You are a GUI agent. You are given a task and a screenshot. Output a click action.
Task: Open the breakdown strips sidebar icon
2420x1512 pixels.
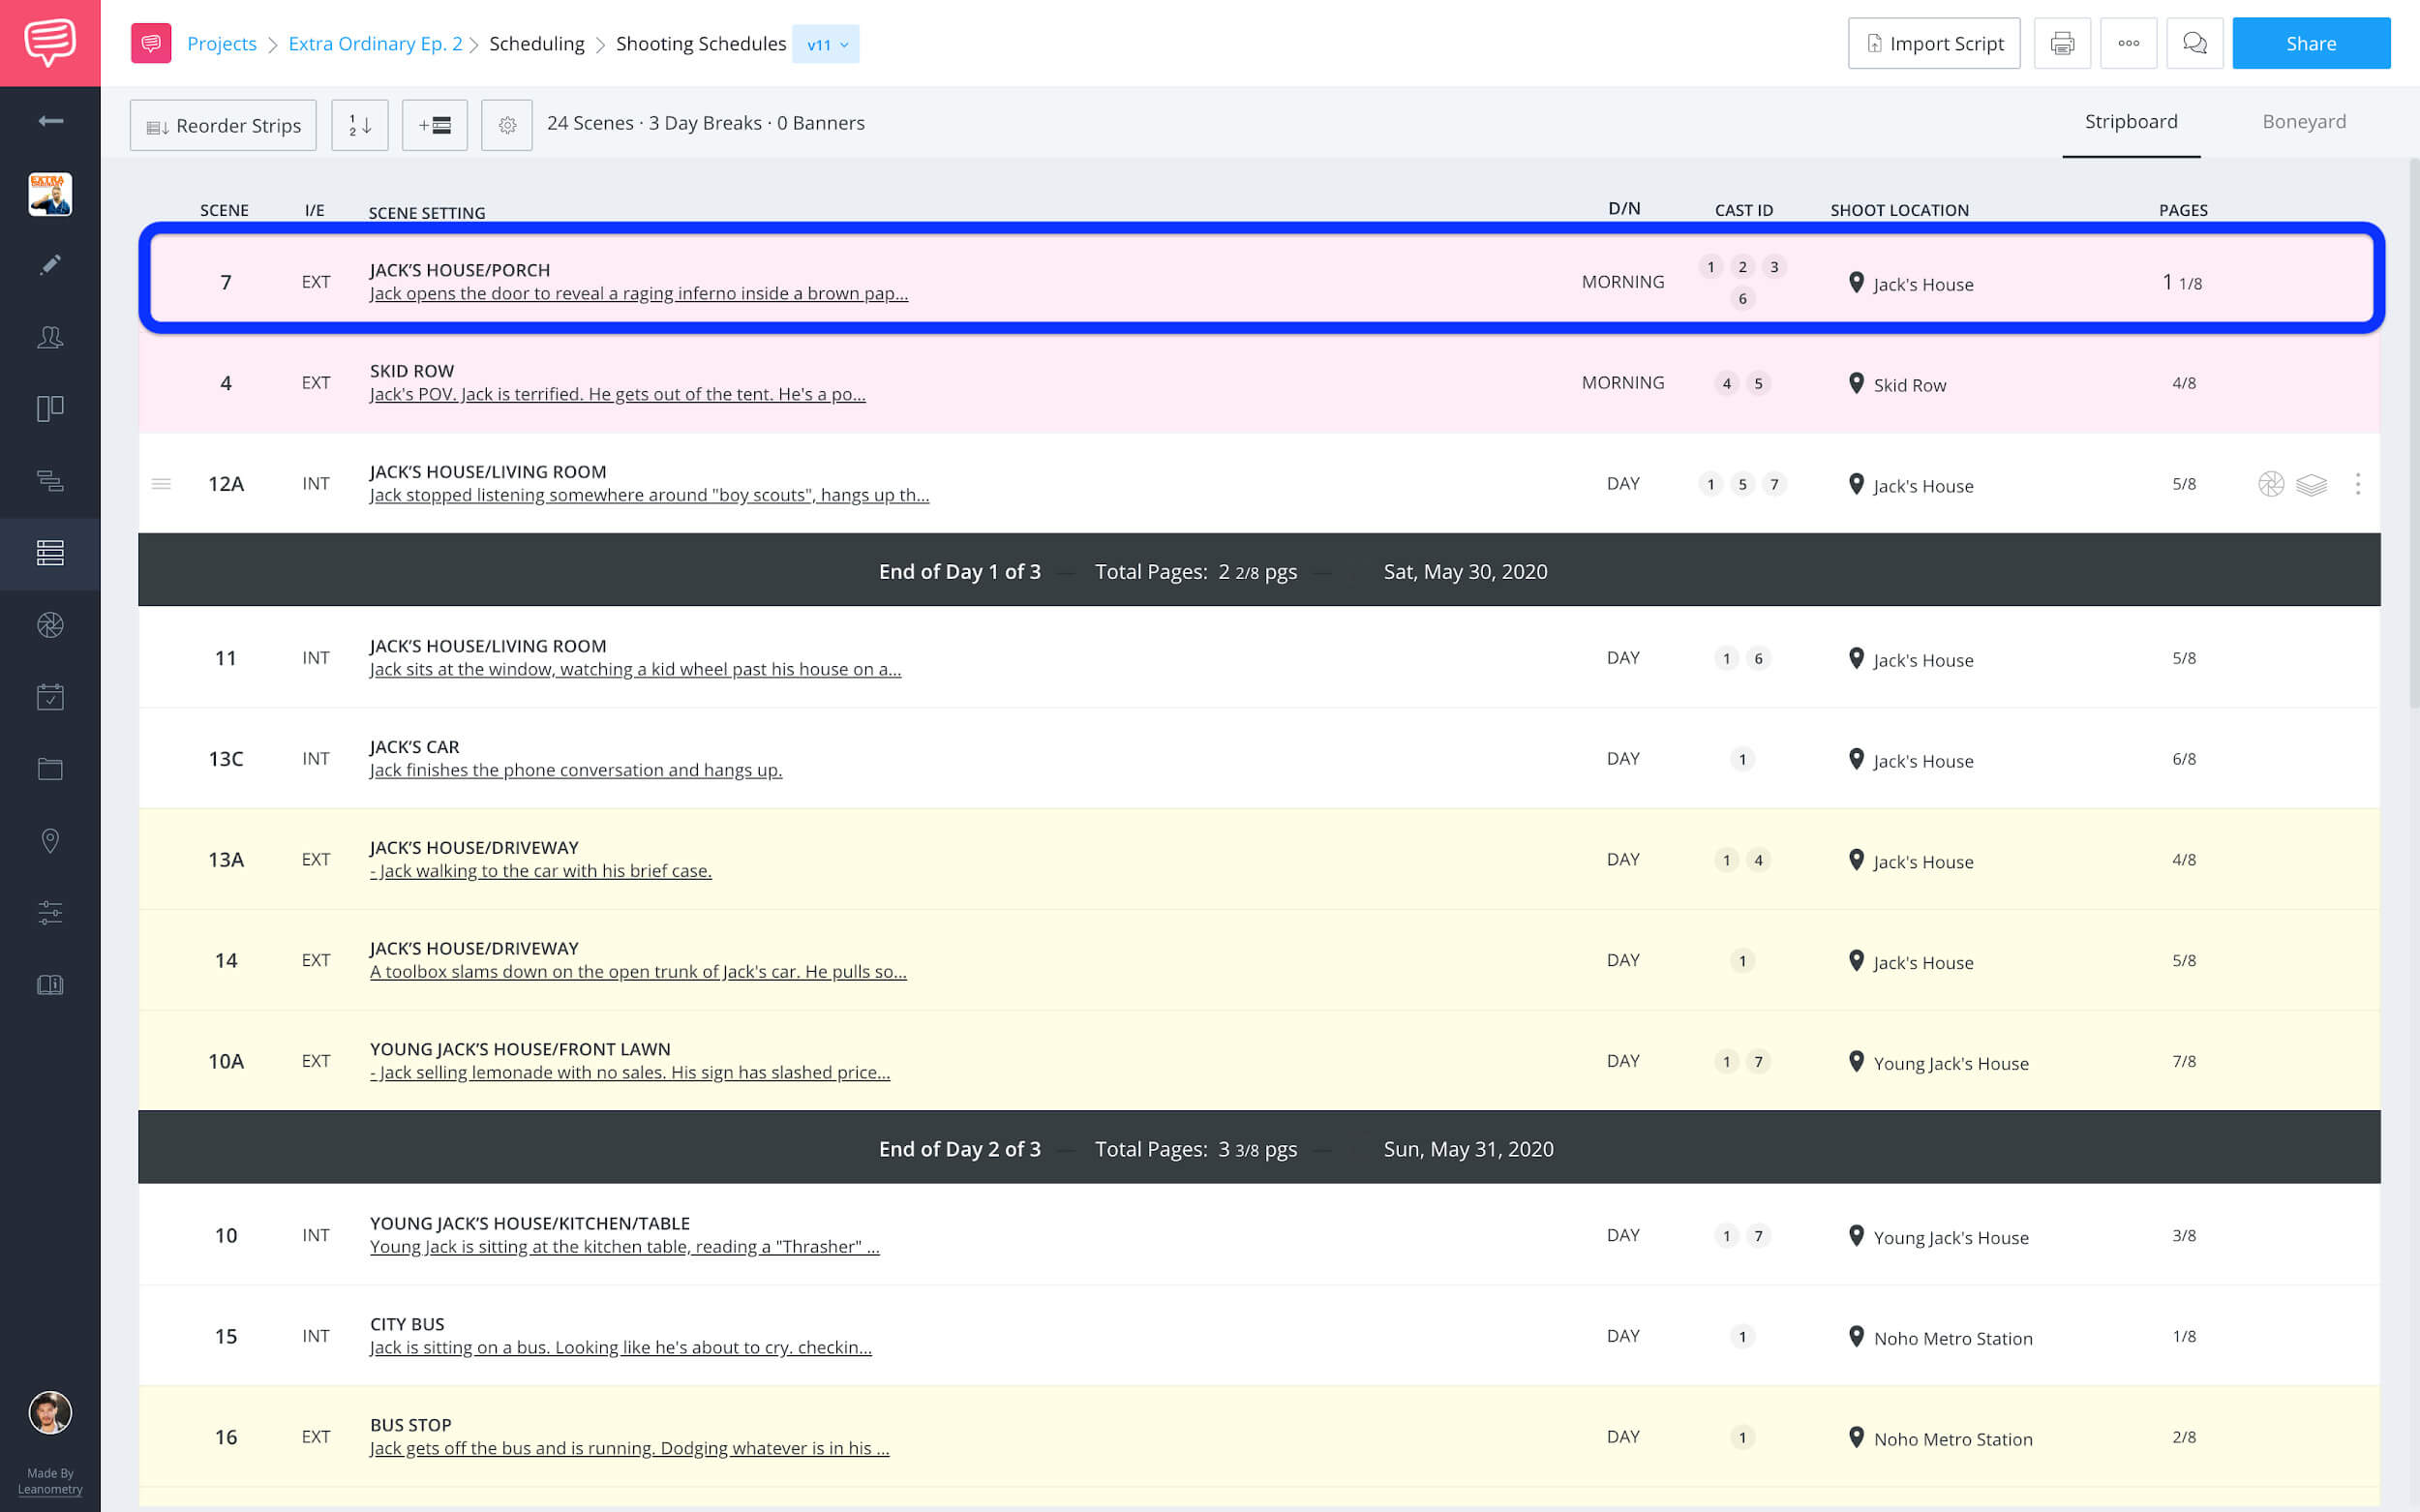pyautogui.click(x=50, y=481)
